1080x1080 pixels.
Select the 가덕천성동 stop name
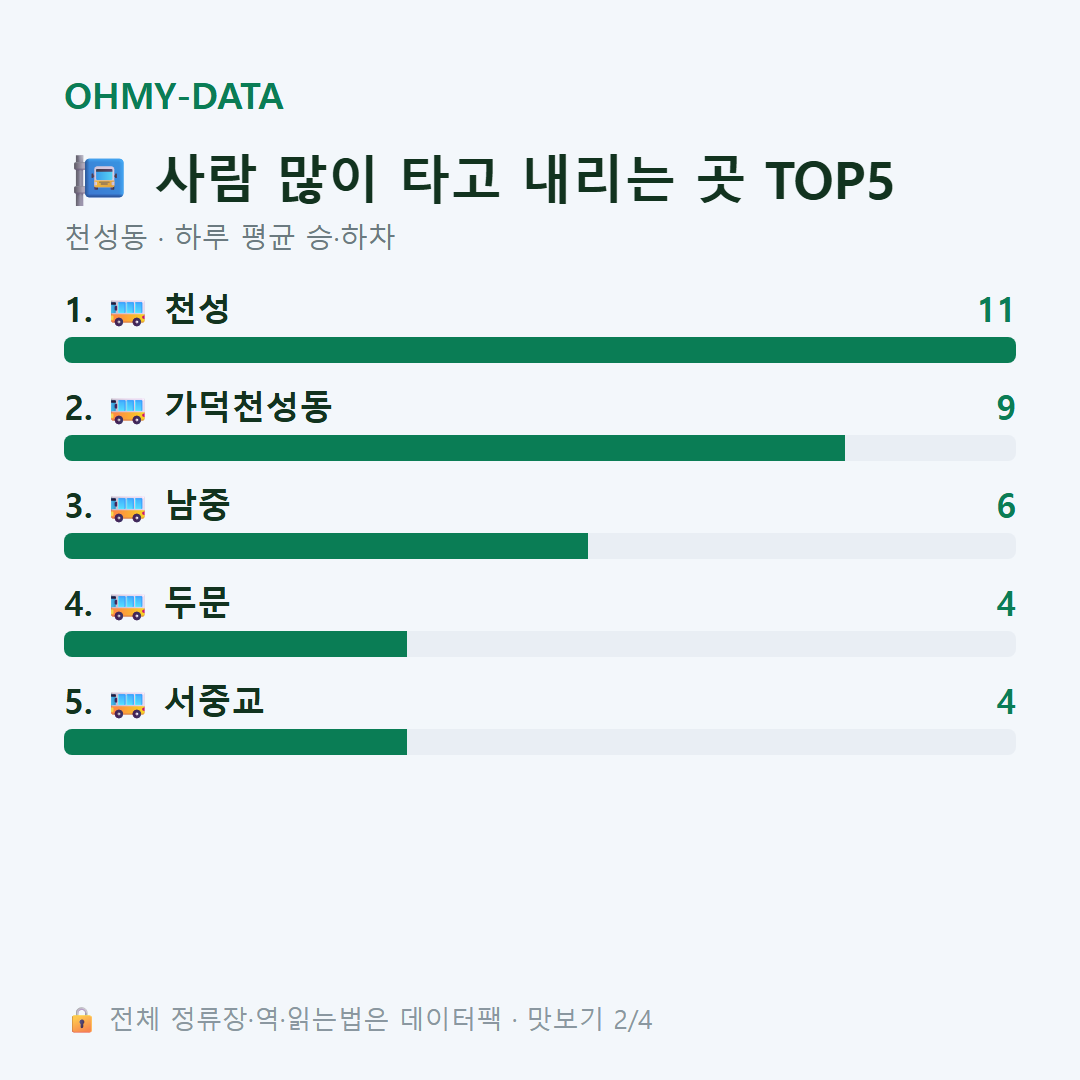(248, 407)
